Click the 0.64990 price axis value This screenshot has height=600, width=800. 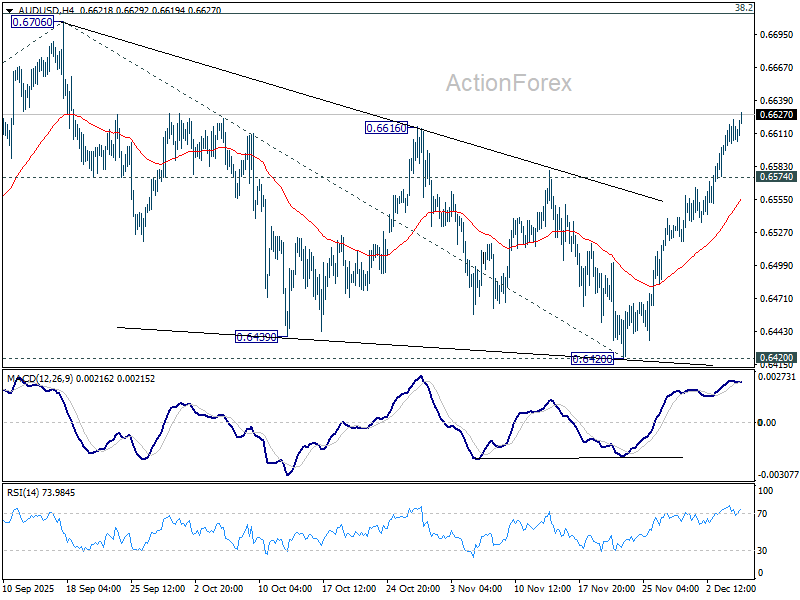[777, 266]
